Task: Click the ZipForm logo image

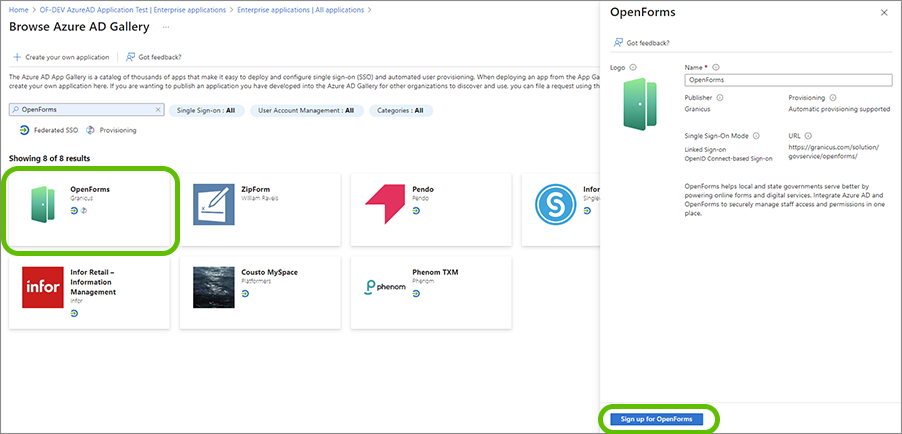Action: pyautogui.click(x=214, y=204)
